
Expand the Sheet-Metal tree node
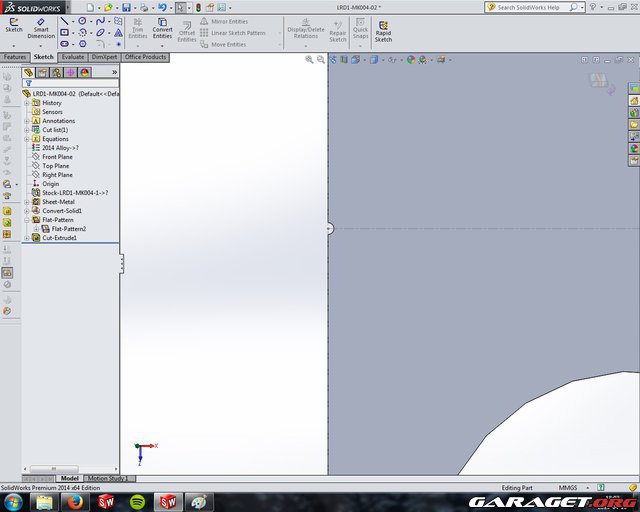point(27,202)
